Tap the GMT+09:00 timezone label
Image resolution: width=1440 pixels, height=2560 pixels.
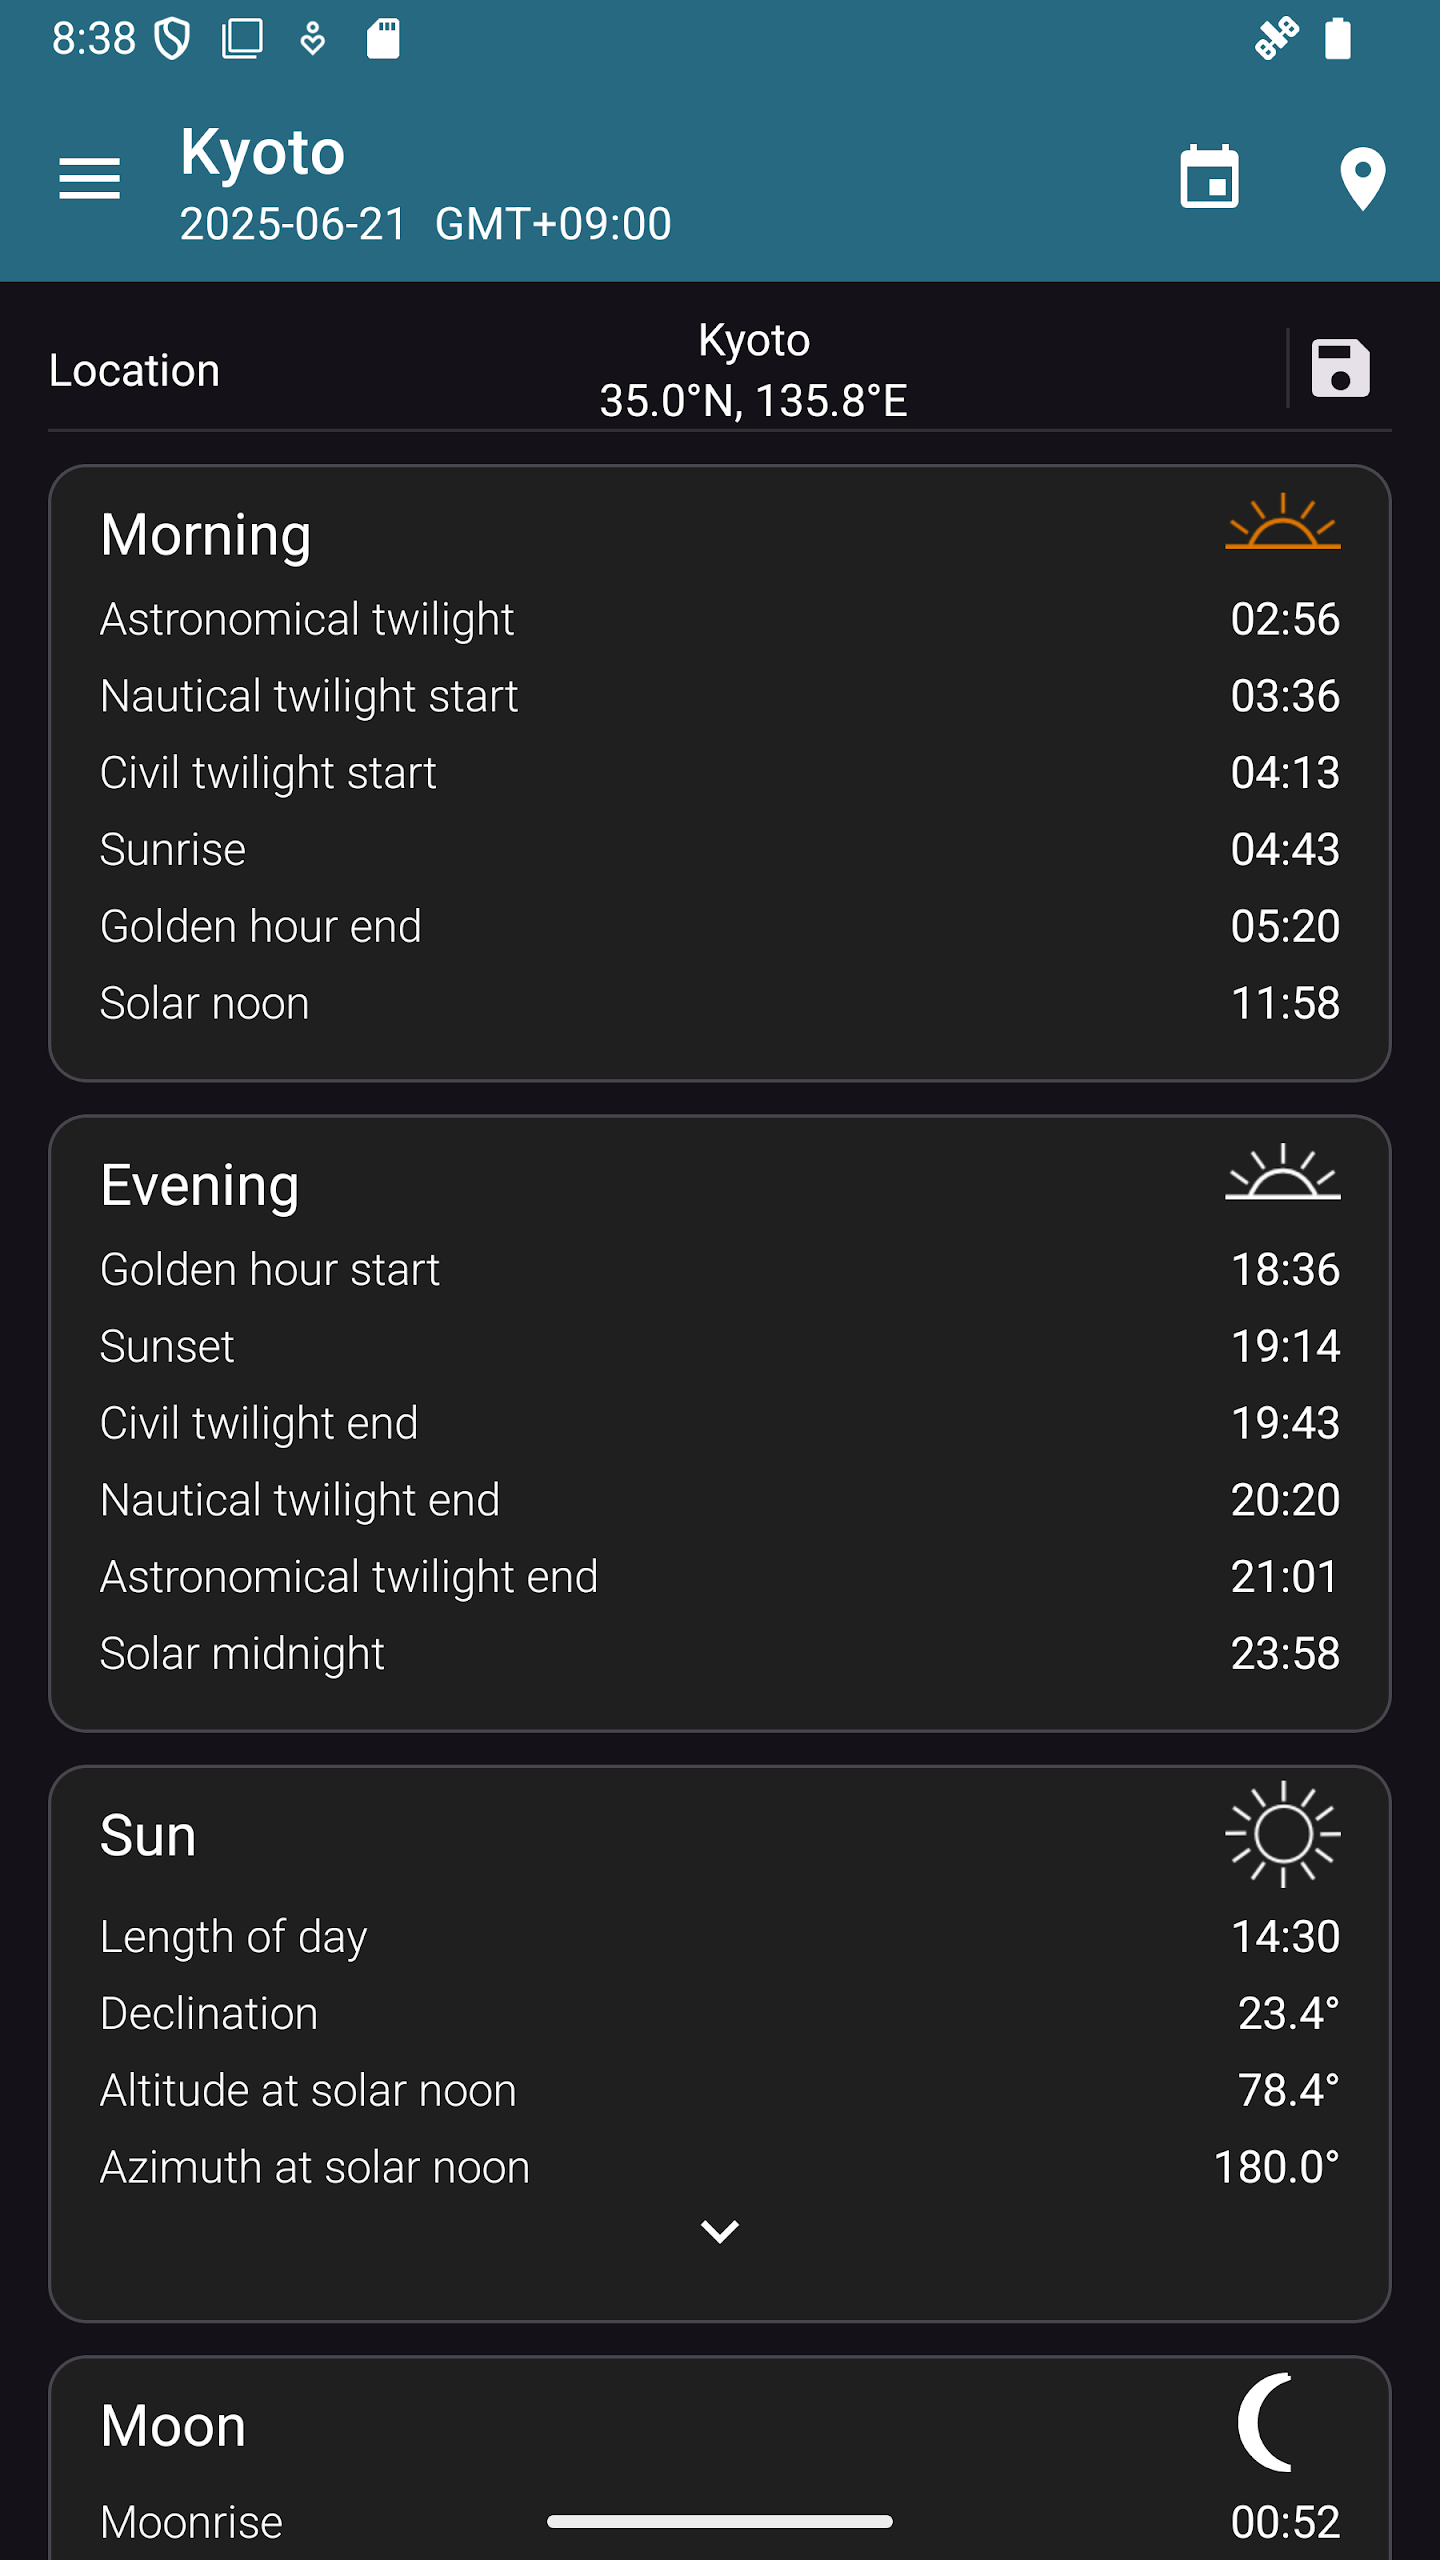point(553,224)
